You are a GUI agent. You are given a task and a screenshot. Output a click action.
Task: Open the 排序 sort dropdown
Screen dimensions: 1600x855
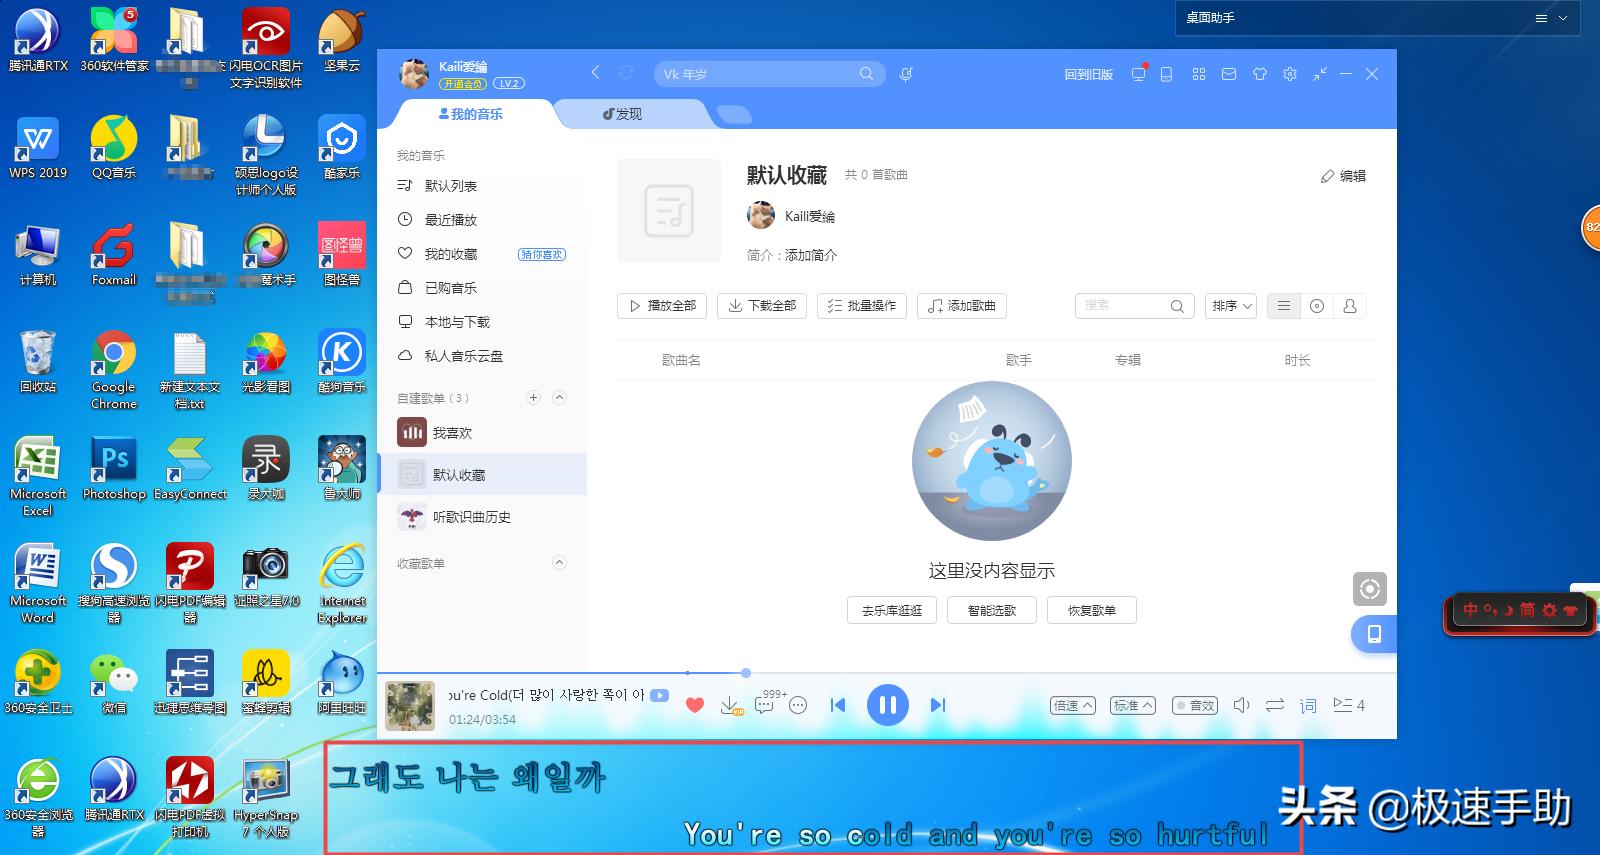[1231, 306]
